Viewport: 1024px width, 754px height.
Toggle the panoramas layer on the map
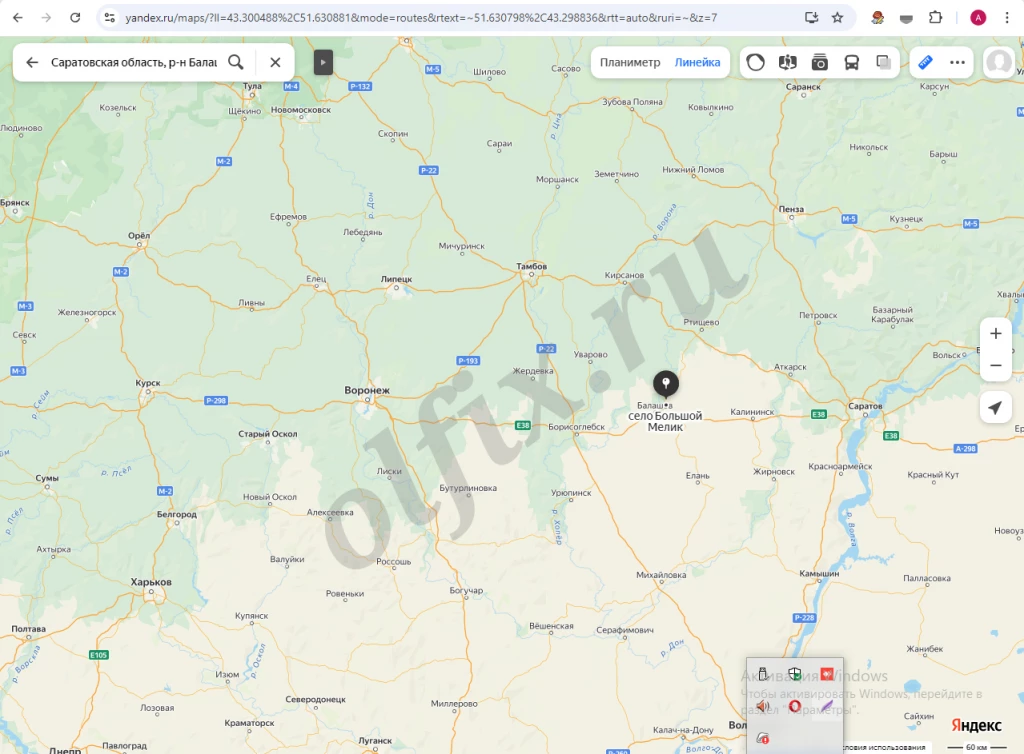click(787, 62)
